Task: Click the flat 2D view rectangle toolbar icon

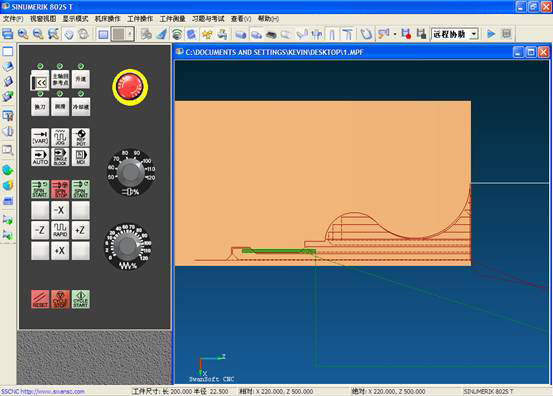Action: pyautogui.click(x=103, y=34)
